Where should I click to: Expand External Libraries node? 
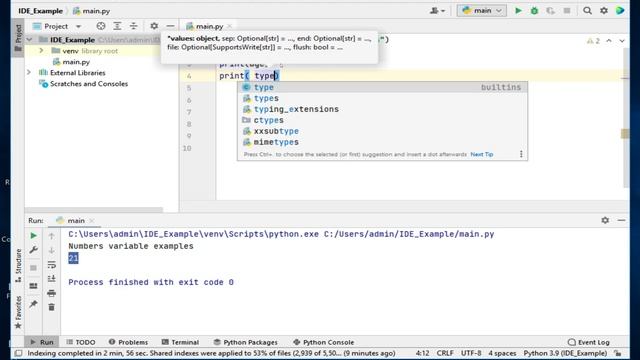29,73
